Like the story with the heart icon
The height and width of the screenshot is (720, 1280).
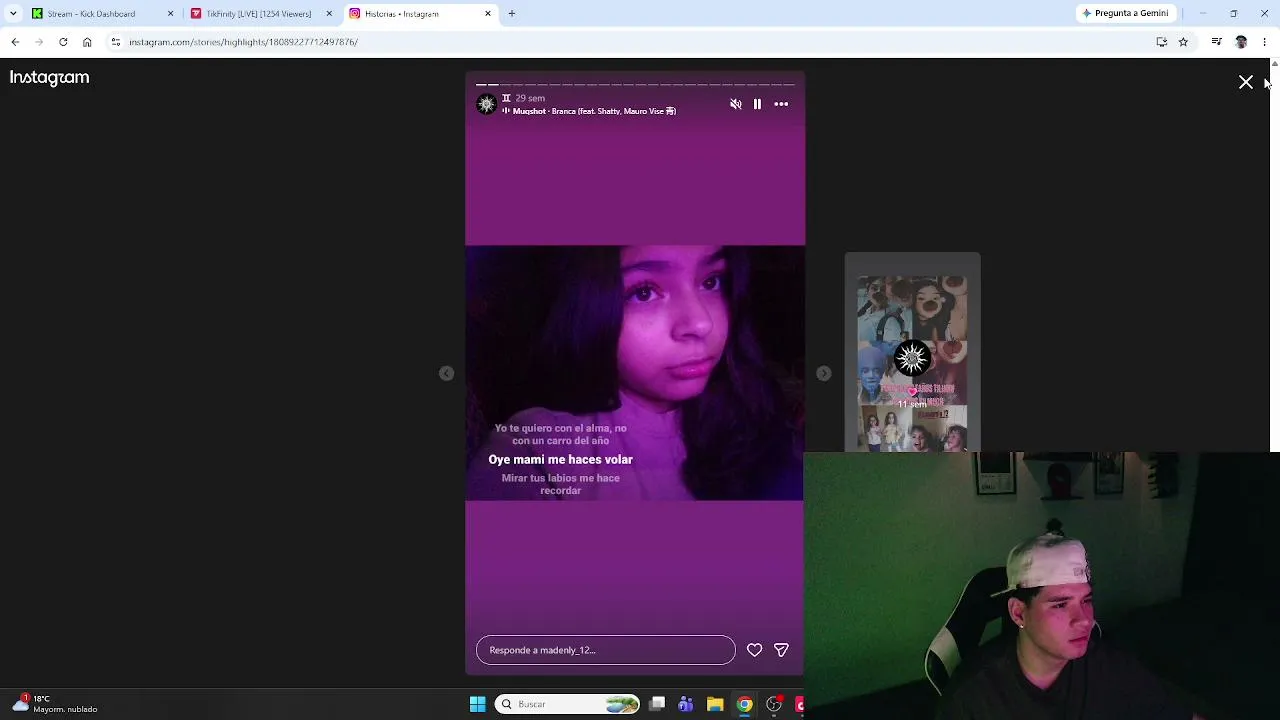tap(755, 650)
